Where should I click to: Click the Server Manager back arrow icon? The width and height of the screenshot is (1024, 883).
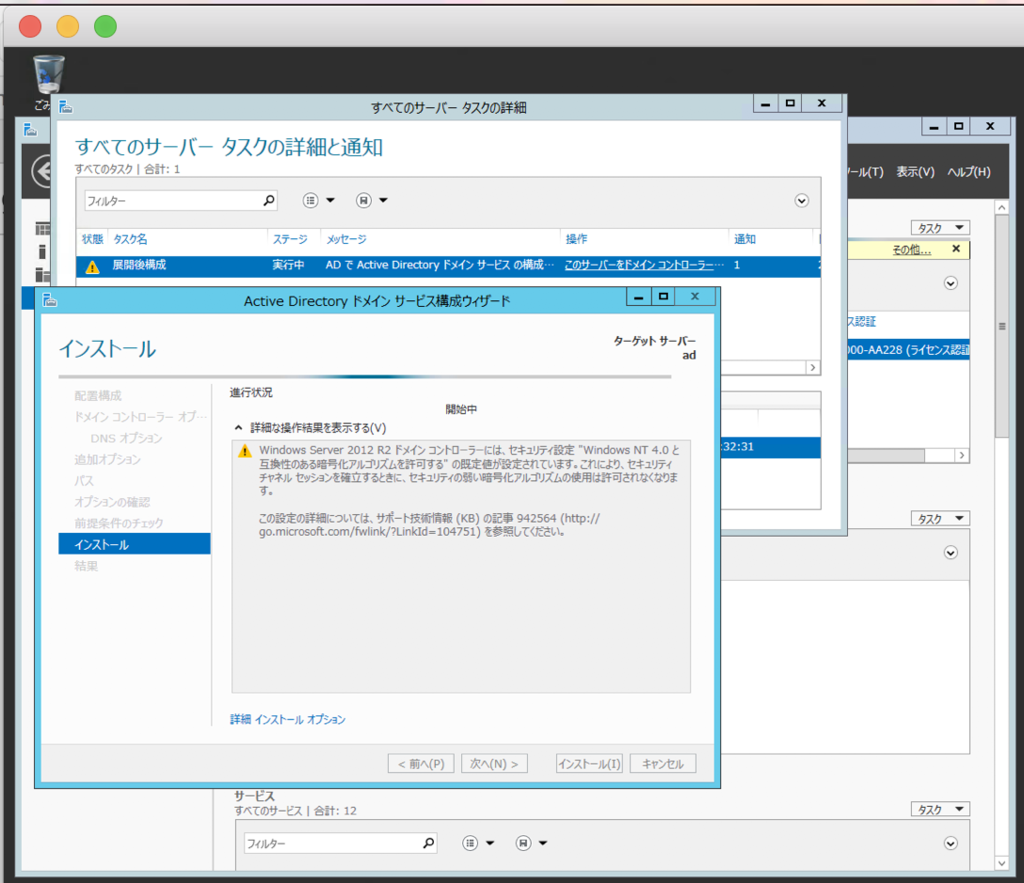point(42,172)
